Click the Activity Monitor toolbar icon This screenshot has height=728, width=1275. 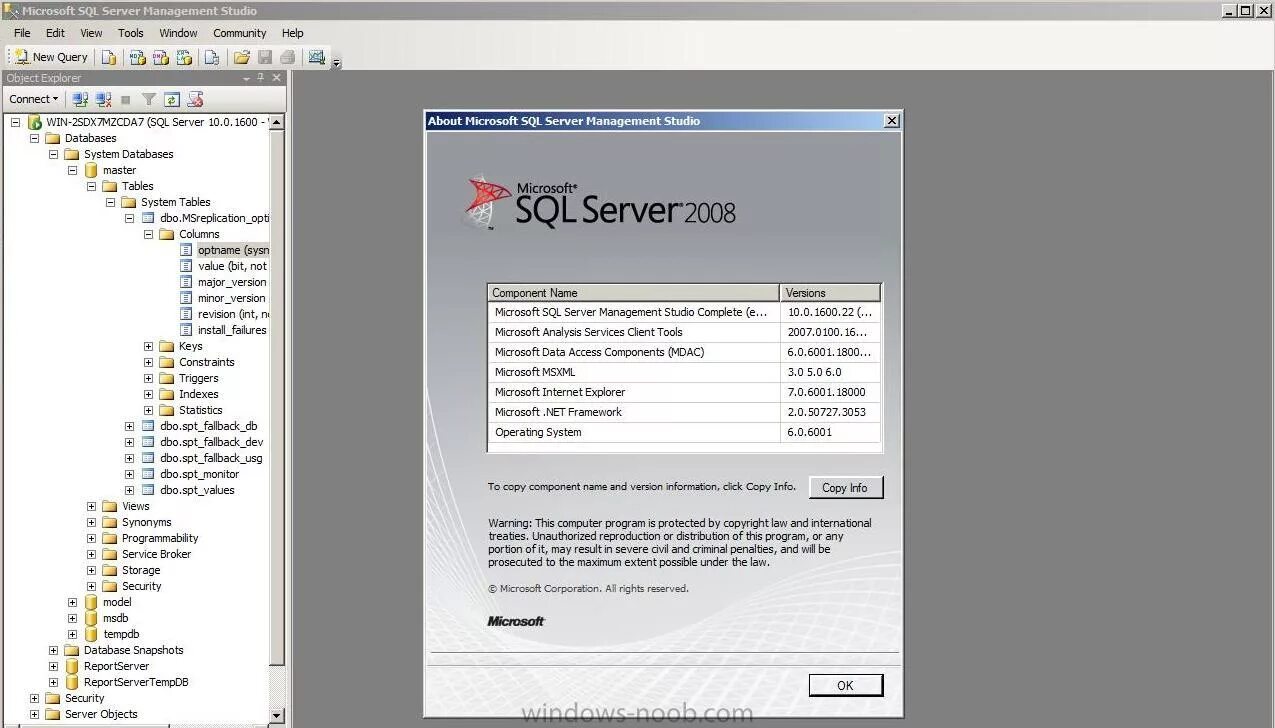317,57
